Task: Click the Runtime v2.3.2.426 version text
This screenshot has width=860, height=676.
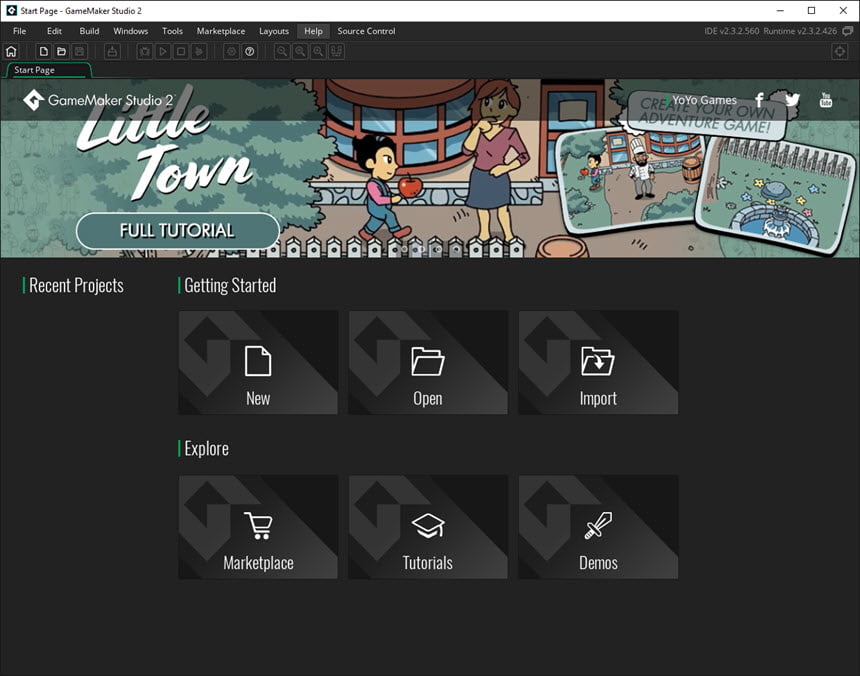Action: coord(800,31)
